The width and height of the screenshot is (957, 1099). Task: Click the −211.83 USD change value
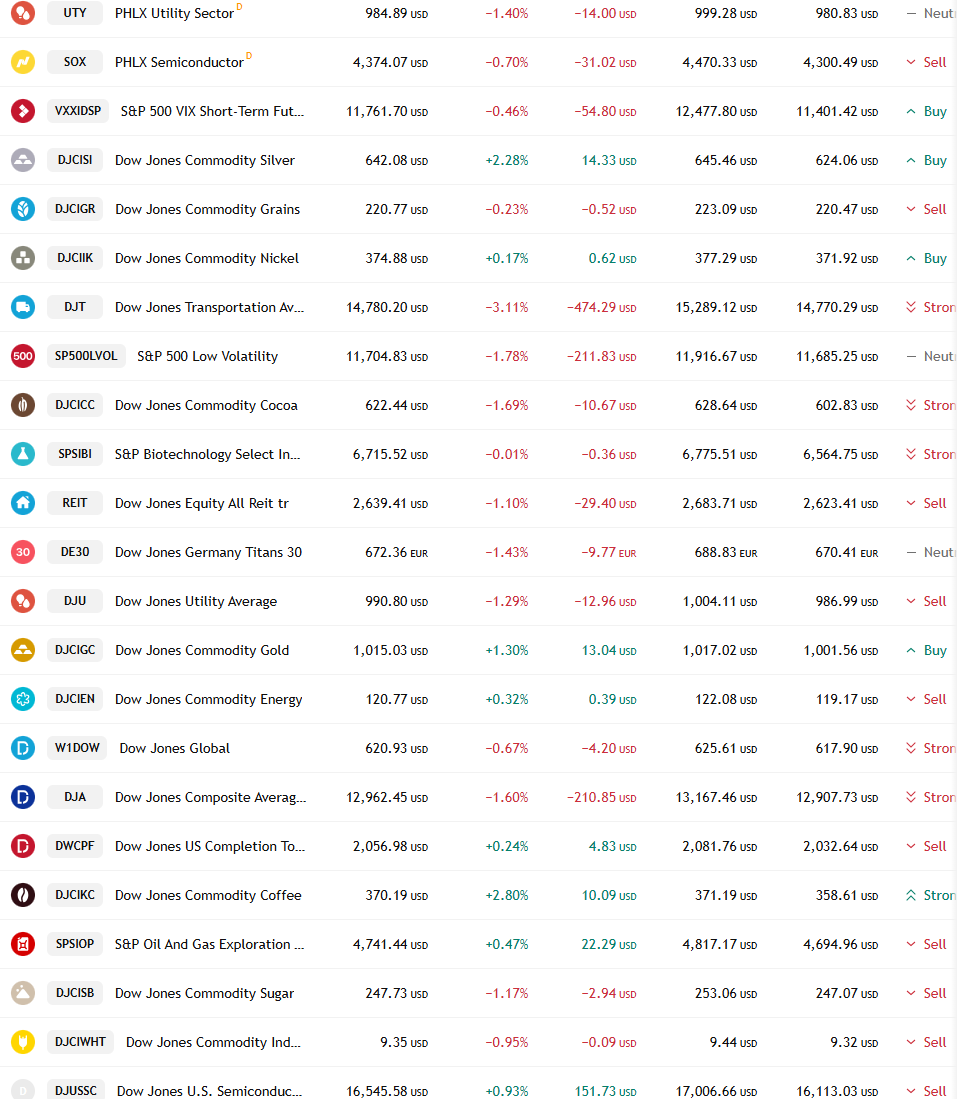(x=602, y=357)
